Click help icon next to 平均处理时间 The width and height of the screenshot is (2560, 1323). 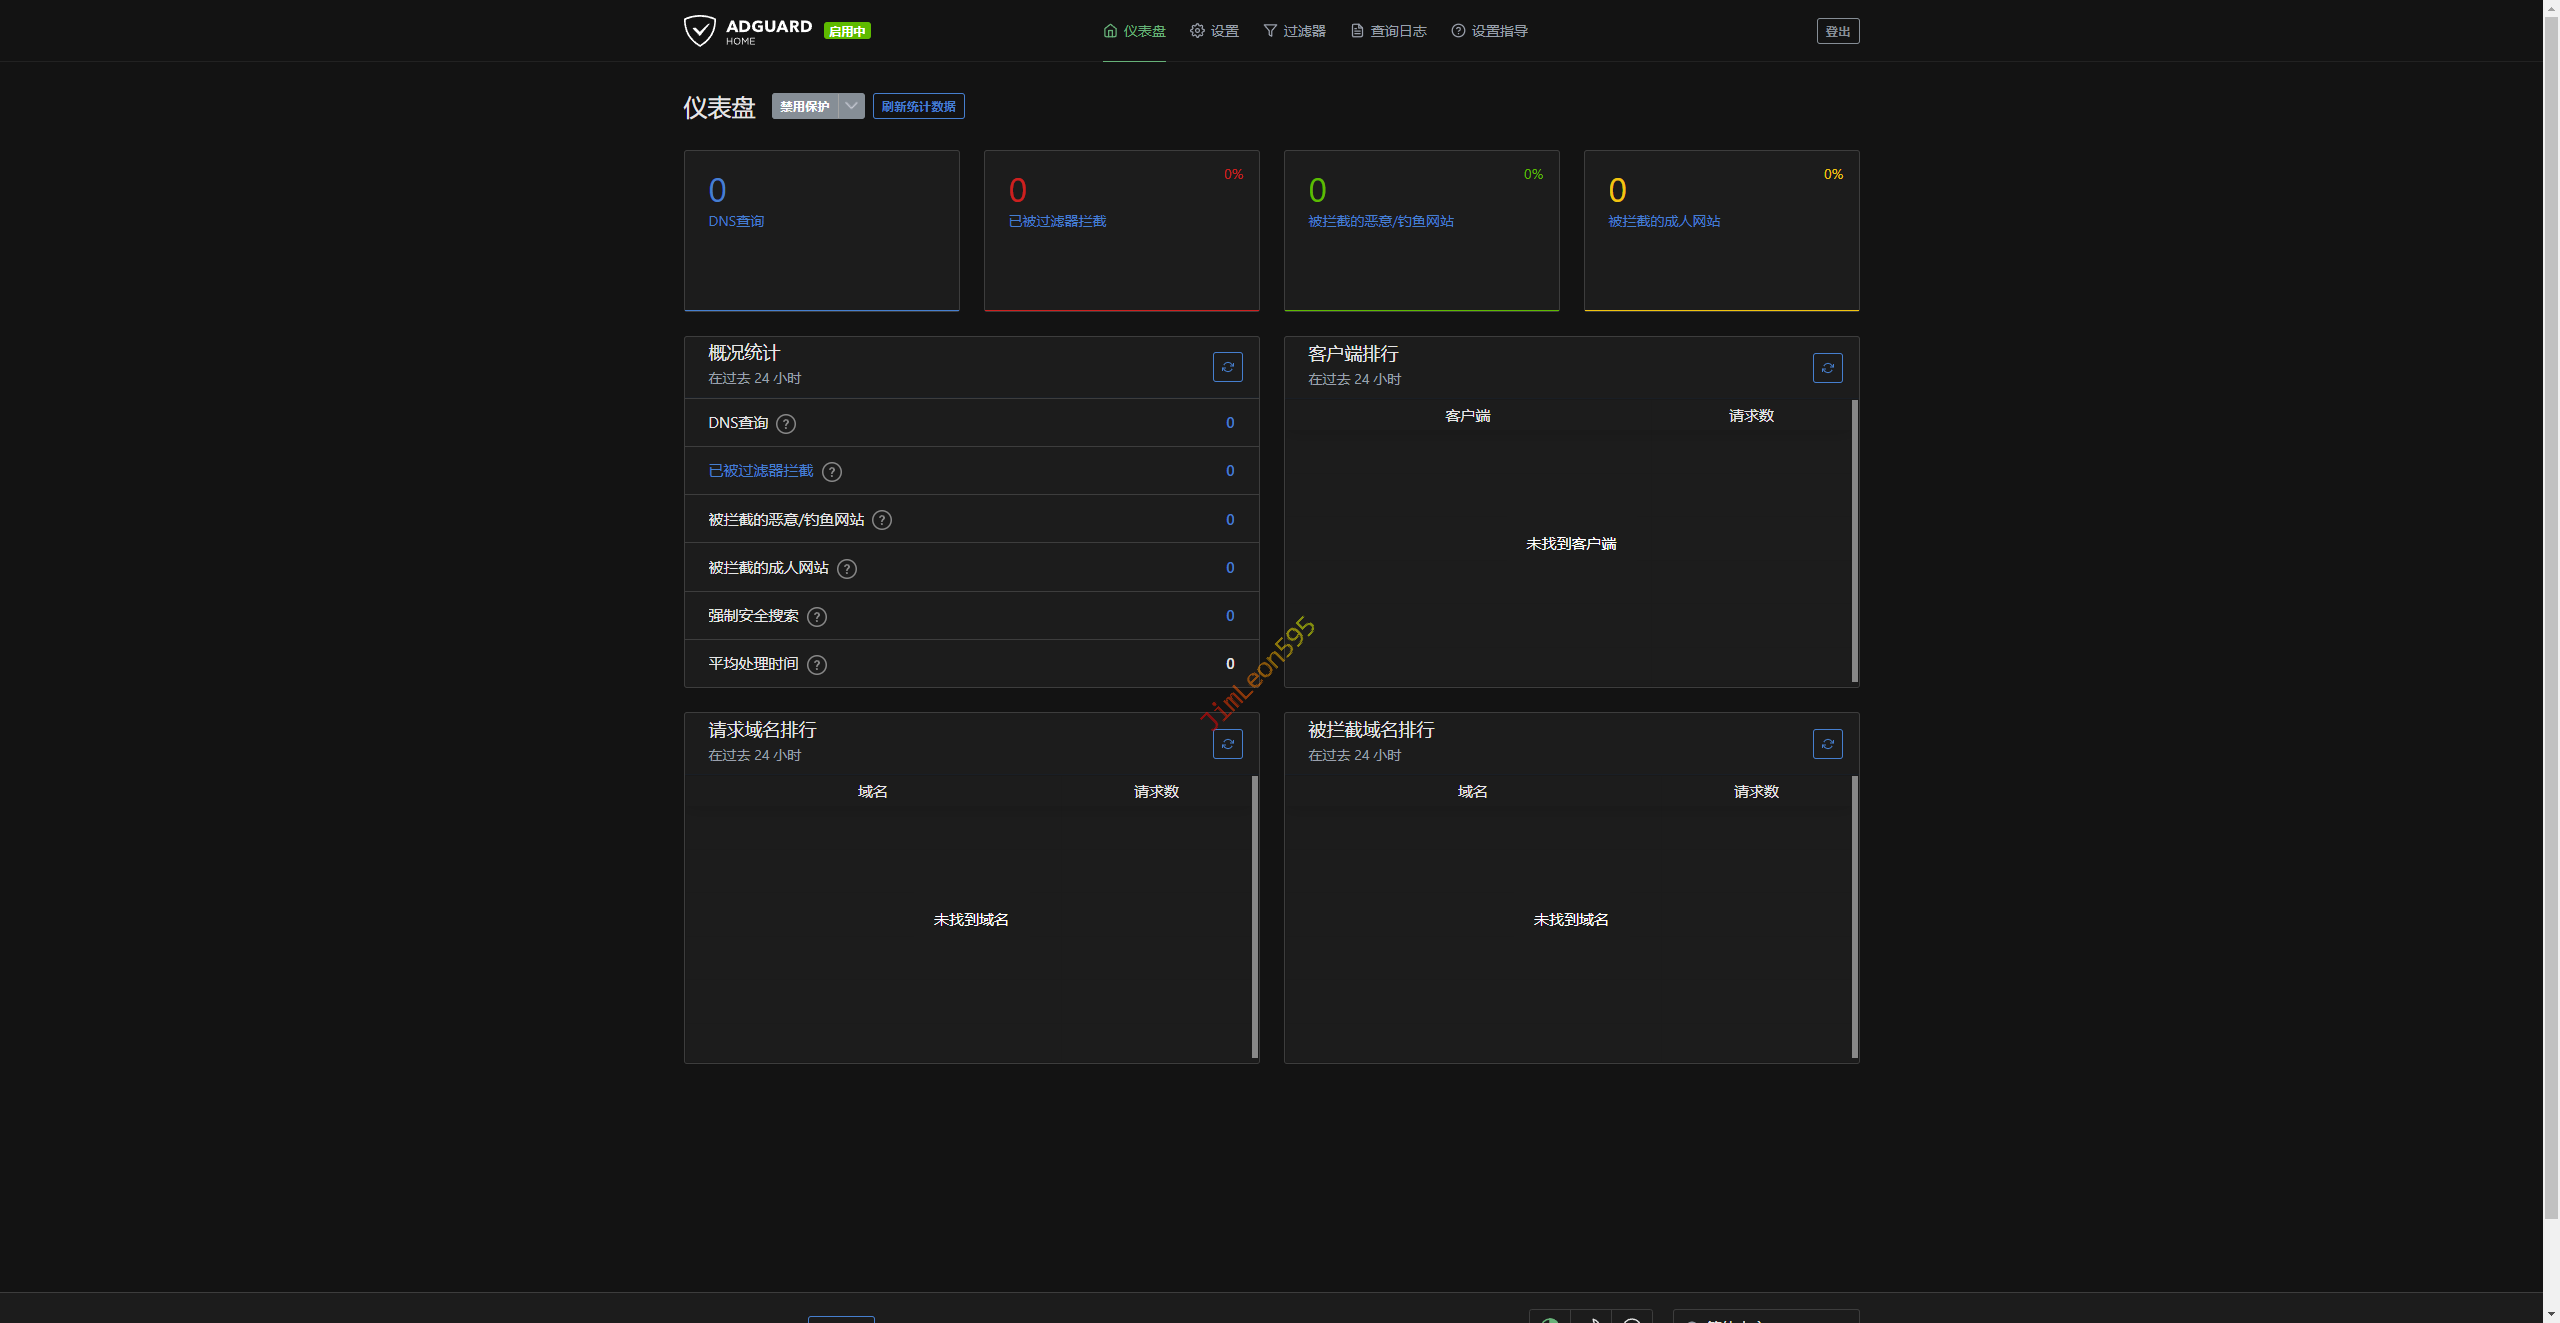click(x=817, y=665)
